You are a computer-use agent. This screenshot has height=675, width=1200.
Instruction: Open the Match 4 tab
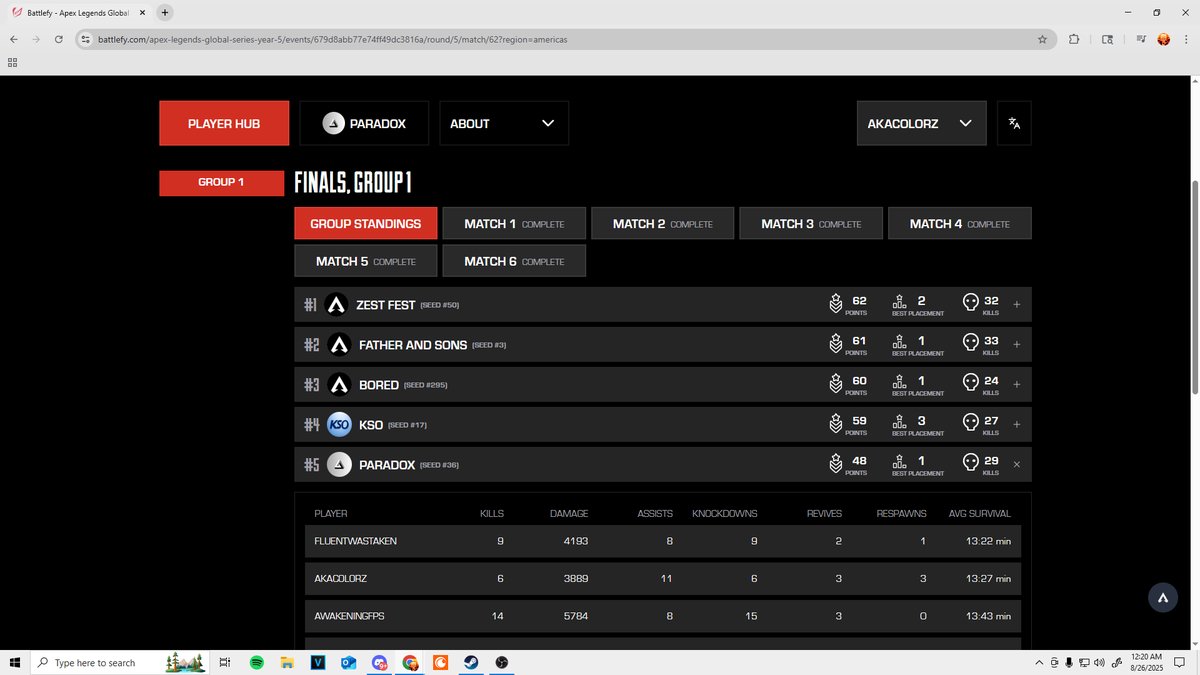point(960,224)
